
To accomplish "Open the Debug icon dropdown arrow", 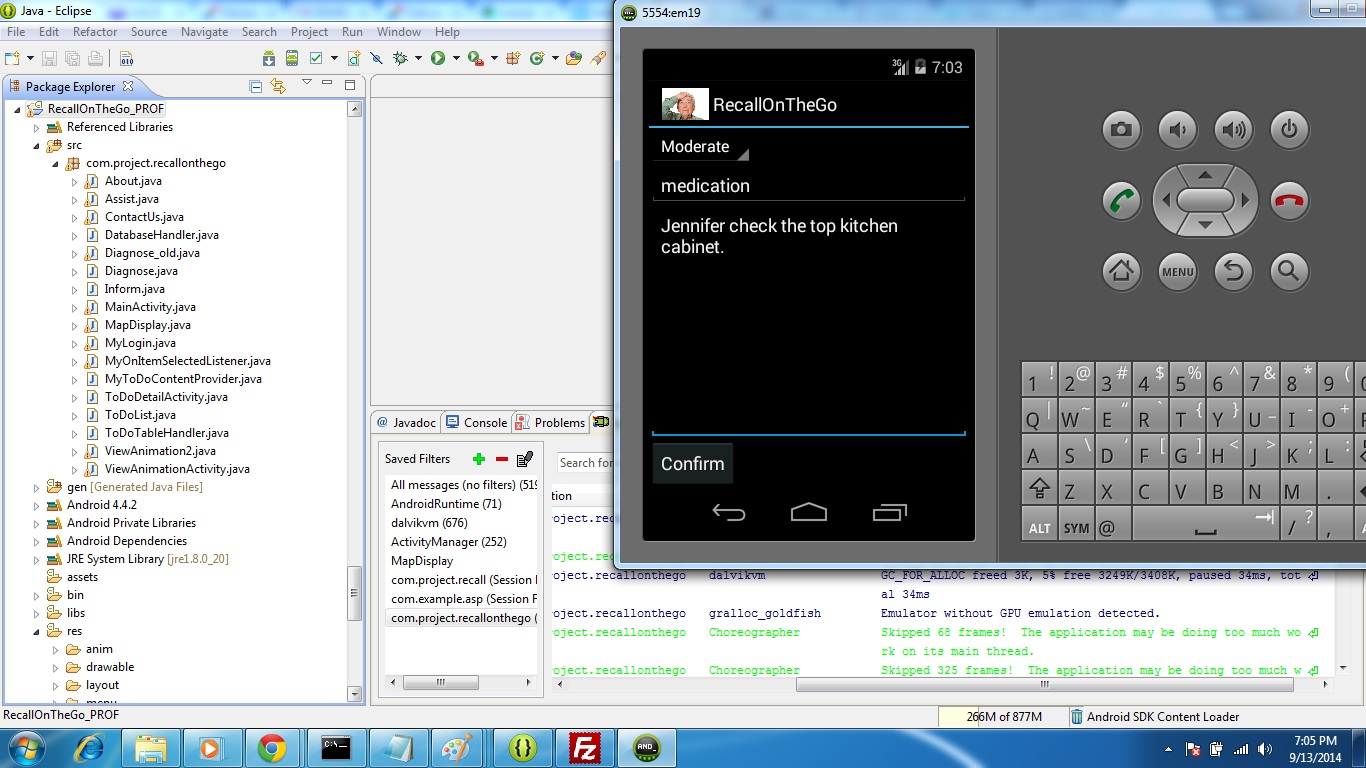I will (418, 58).
